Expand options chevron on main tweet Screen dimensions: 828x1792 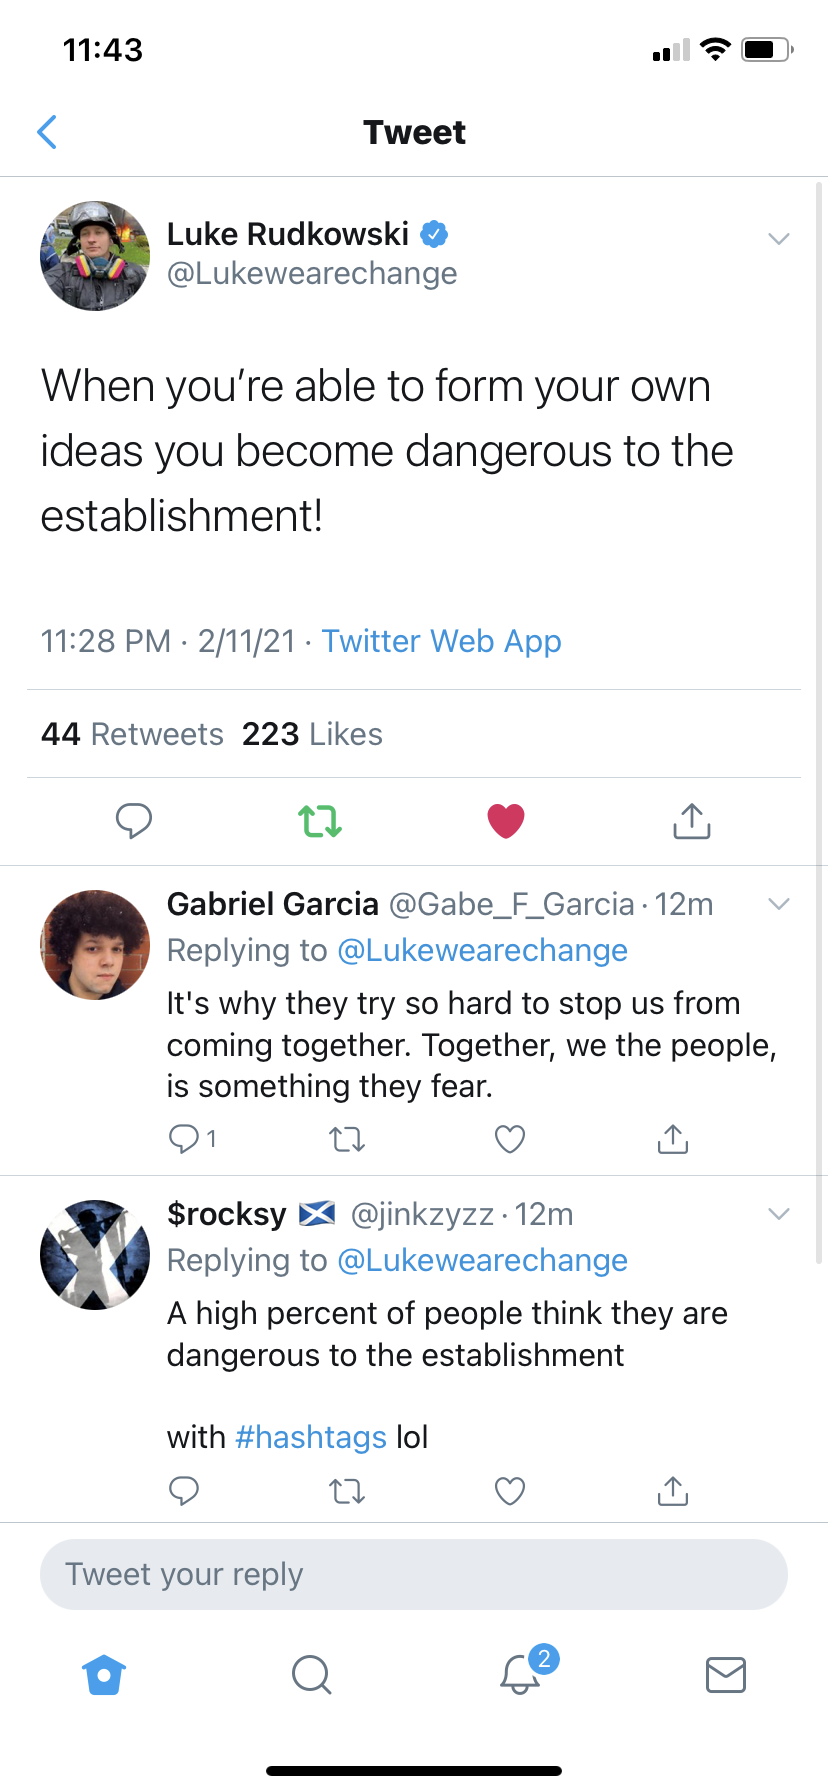[779, 238]
